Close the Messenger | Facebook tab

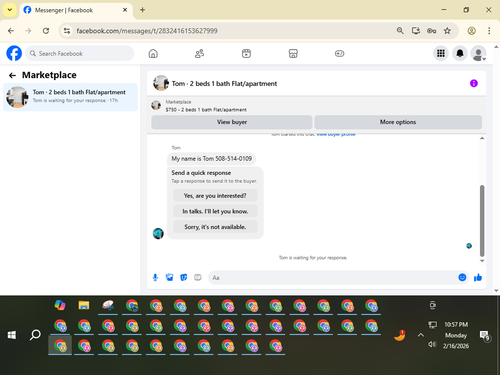tap(125, 10)
